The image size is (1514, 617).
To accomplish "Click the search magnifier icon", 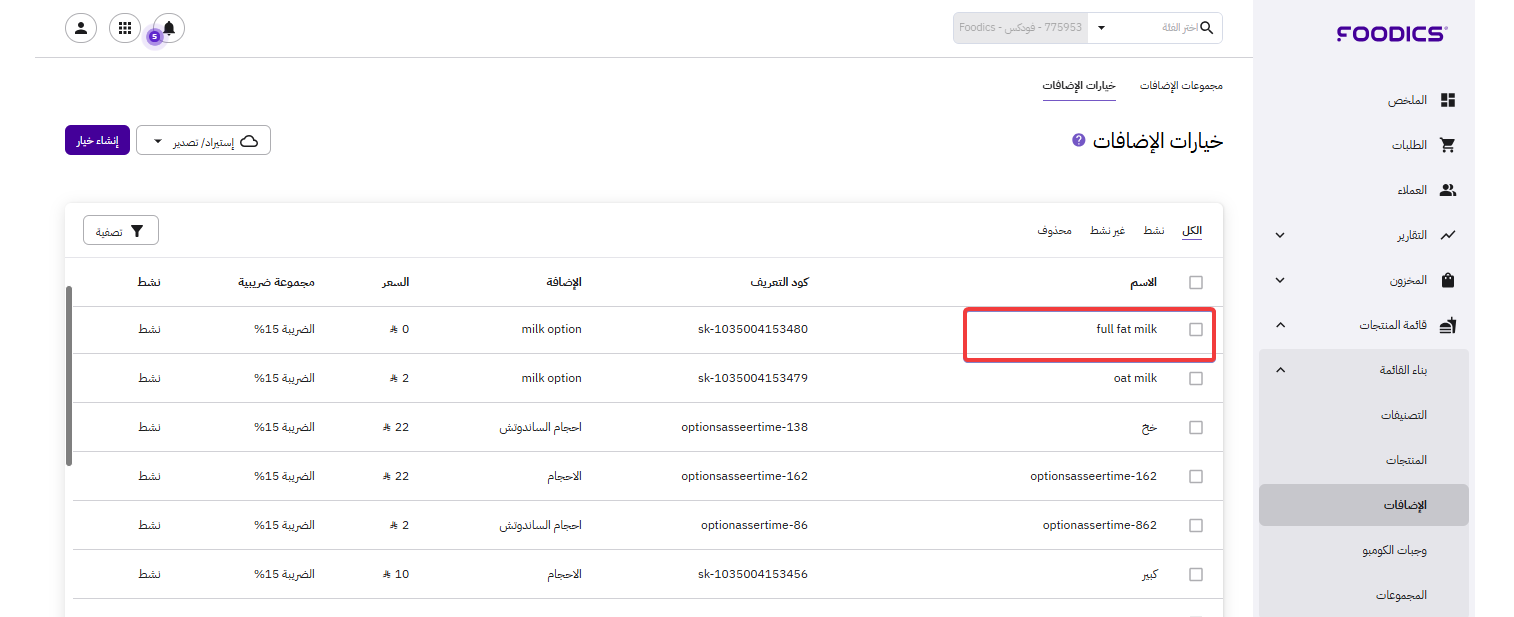I will 1207,28.
